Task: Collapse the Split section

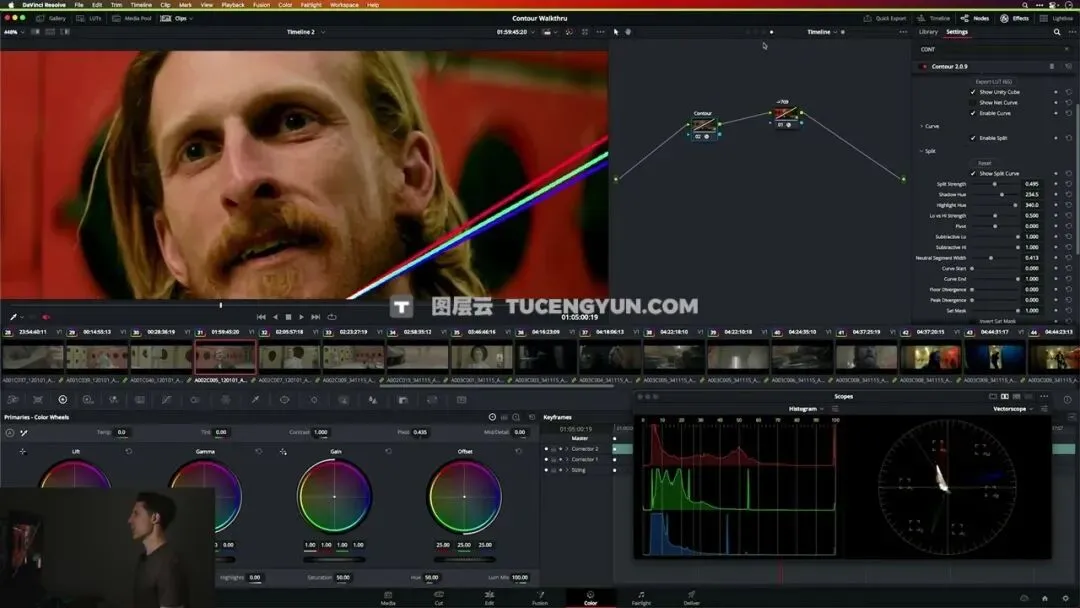Action: coord(922,151)
